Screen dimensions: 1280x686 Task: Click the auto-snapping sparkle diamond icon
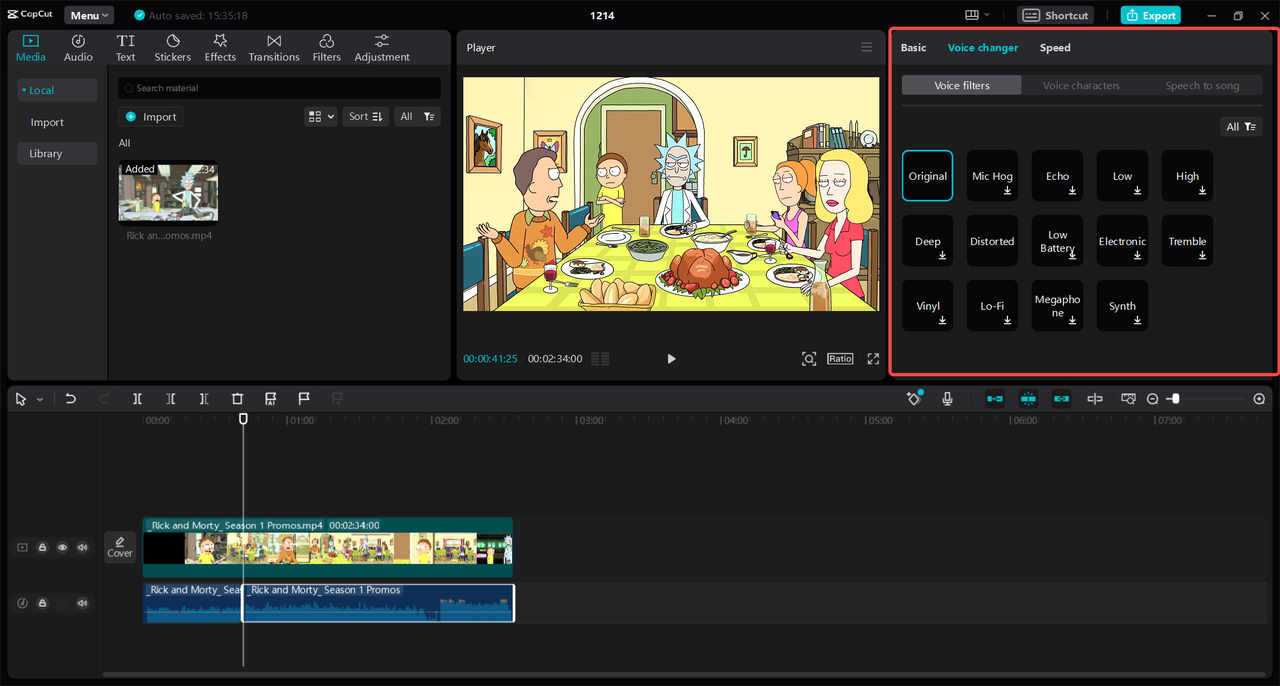click(x=914, y=398)
